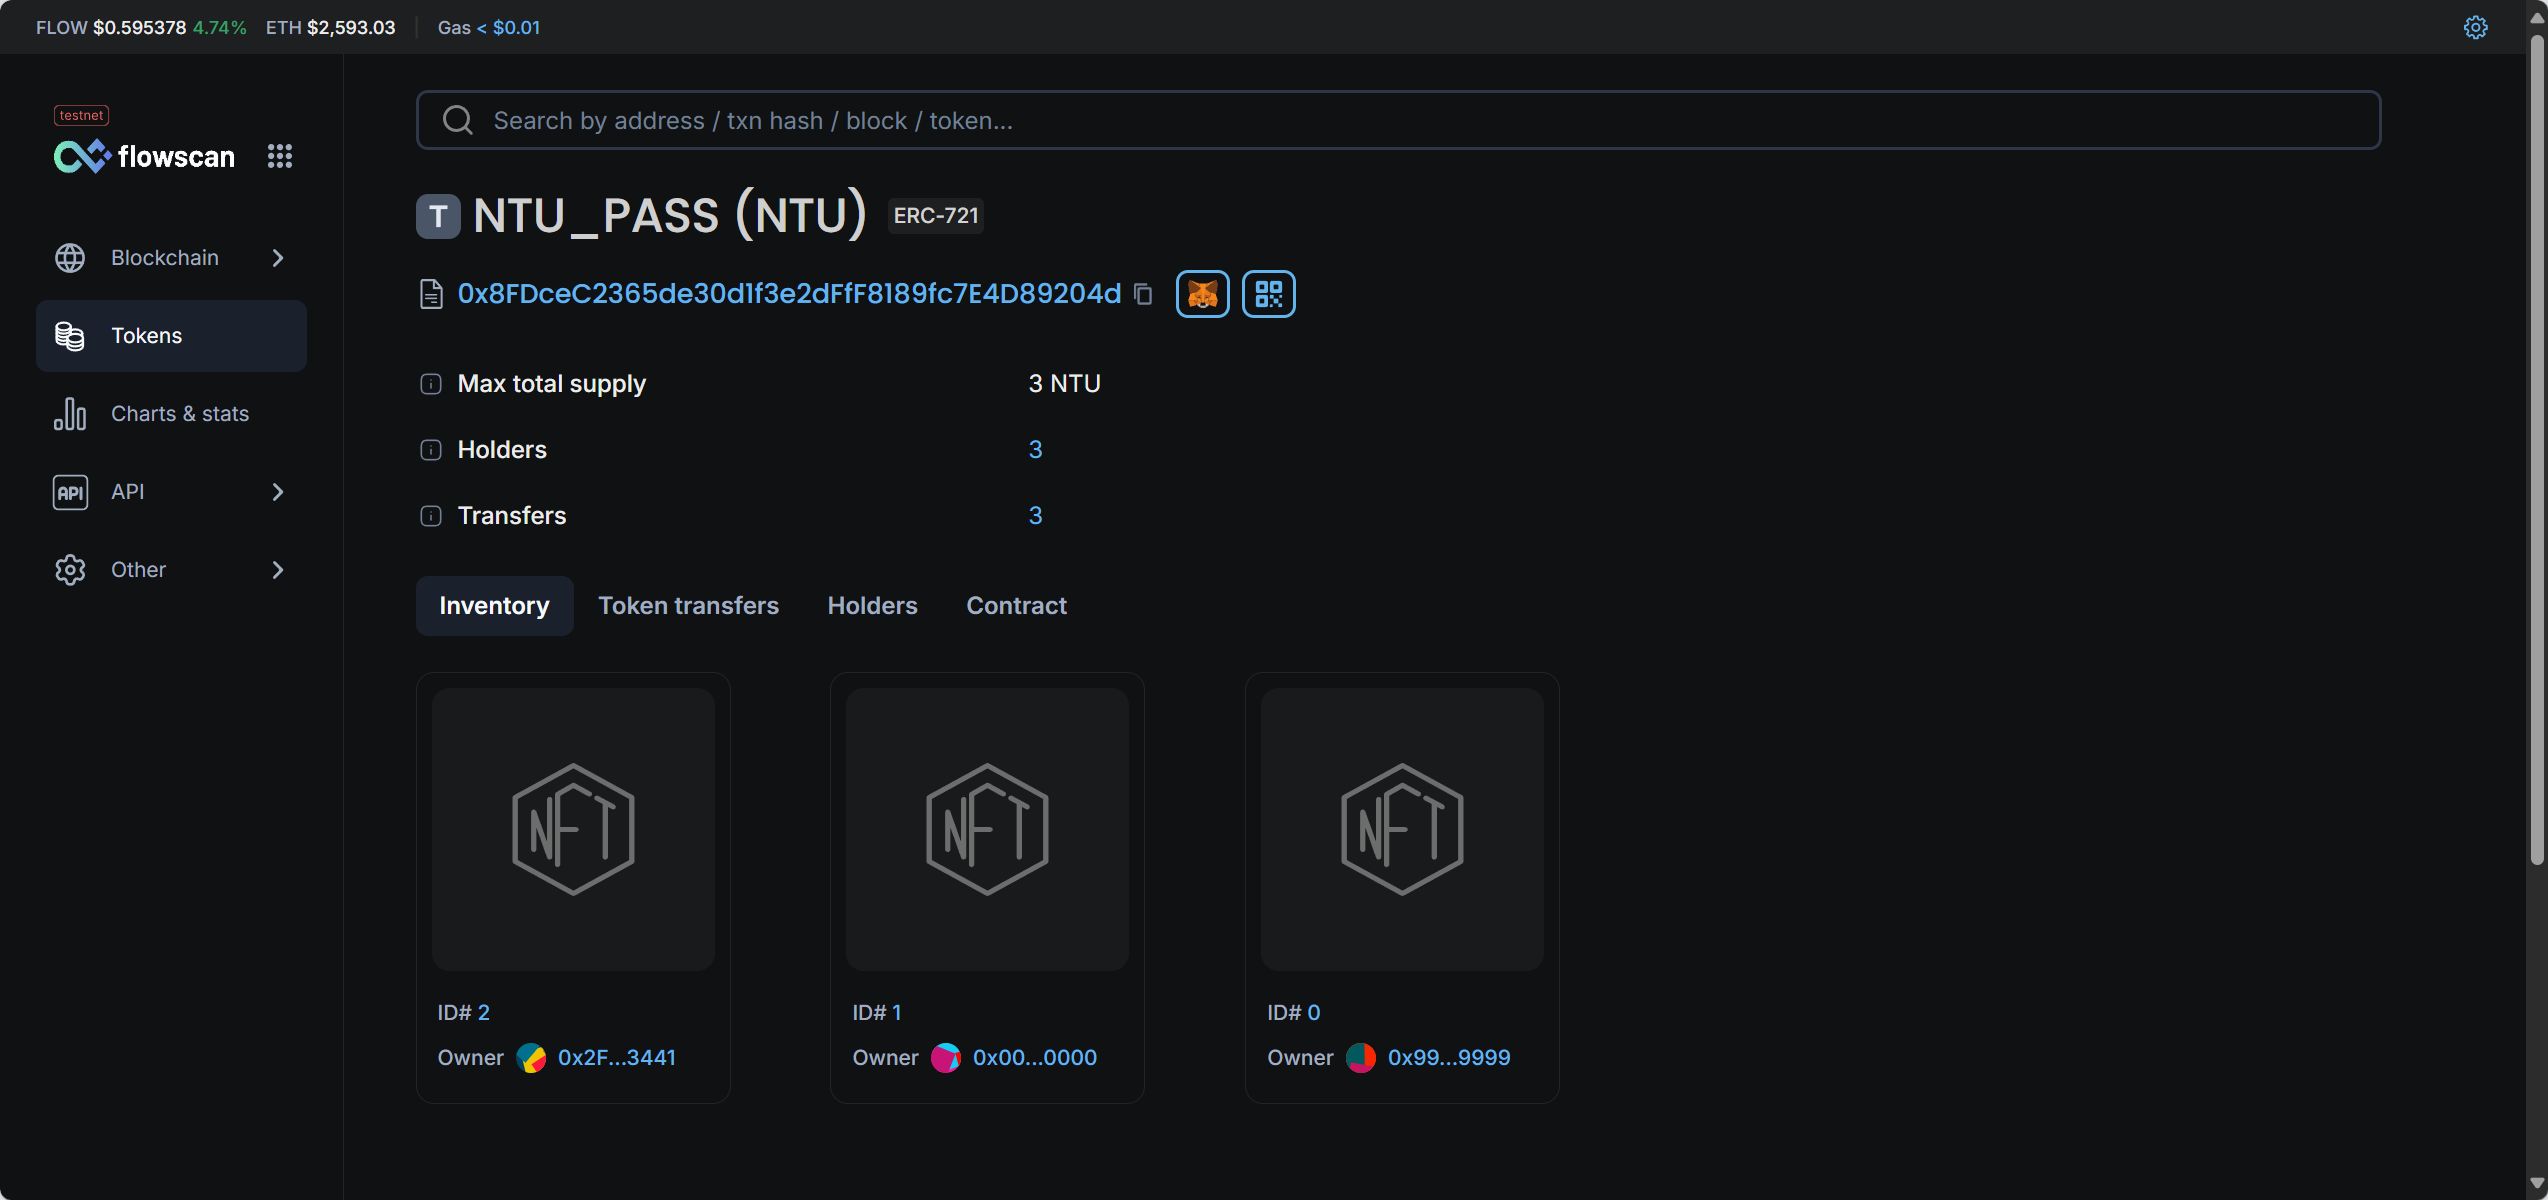Click gas price < $0.01 link

(x=508, y=27)
